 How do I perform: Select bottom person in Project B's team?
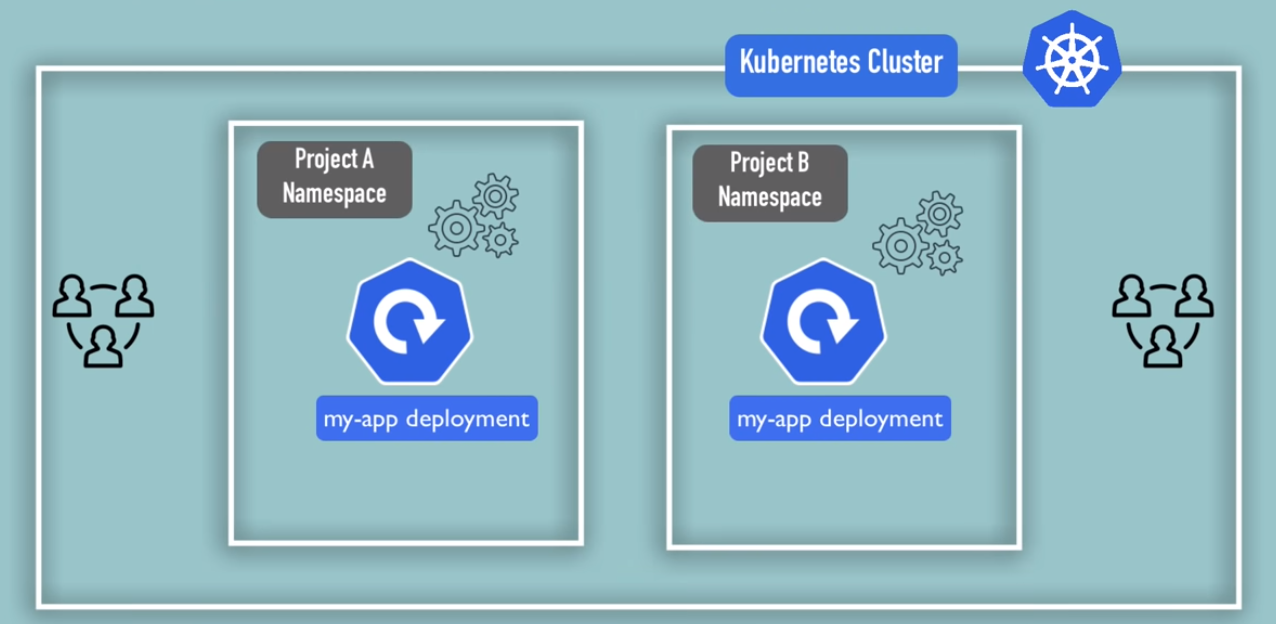1162,346
